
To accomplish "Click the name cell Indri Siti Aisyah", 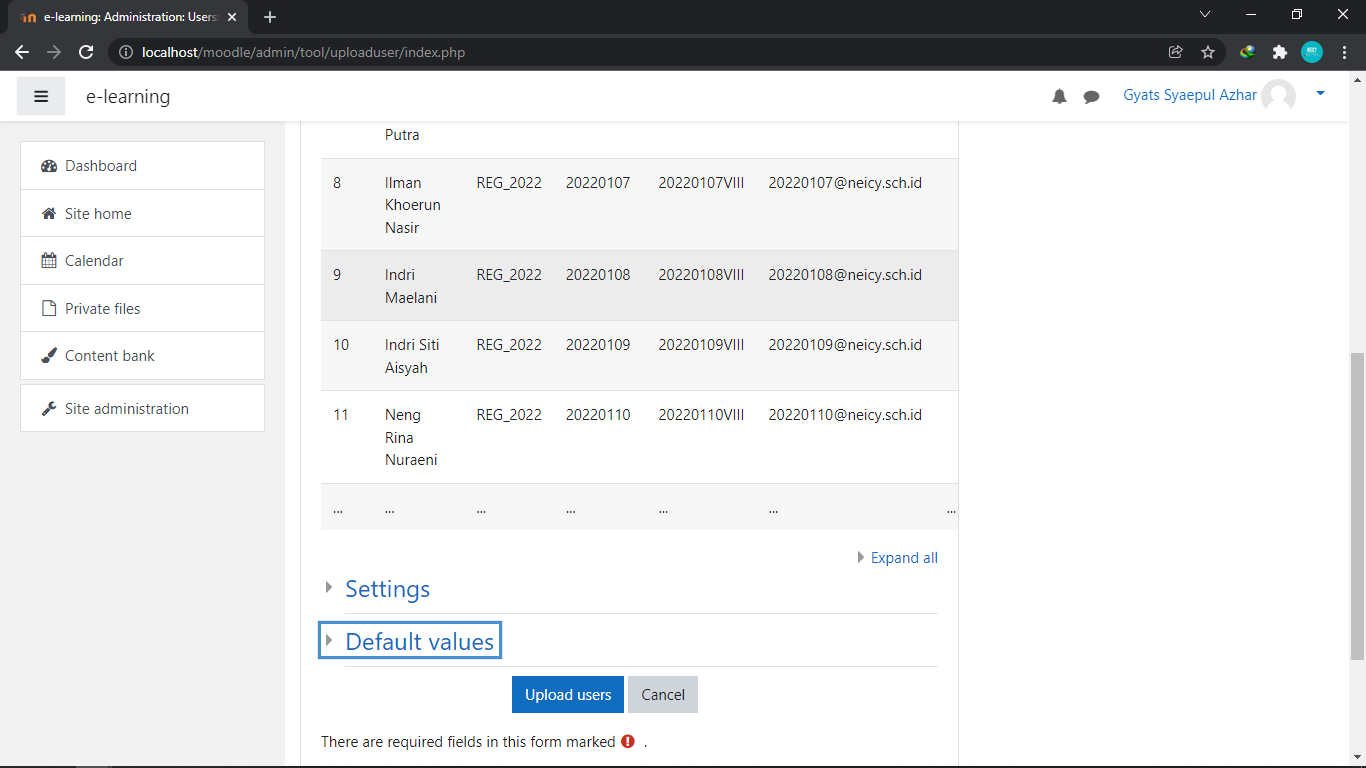I will tap(412, 356).
